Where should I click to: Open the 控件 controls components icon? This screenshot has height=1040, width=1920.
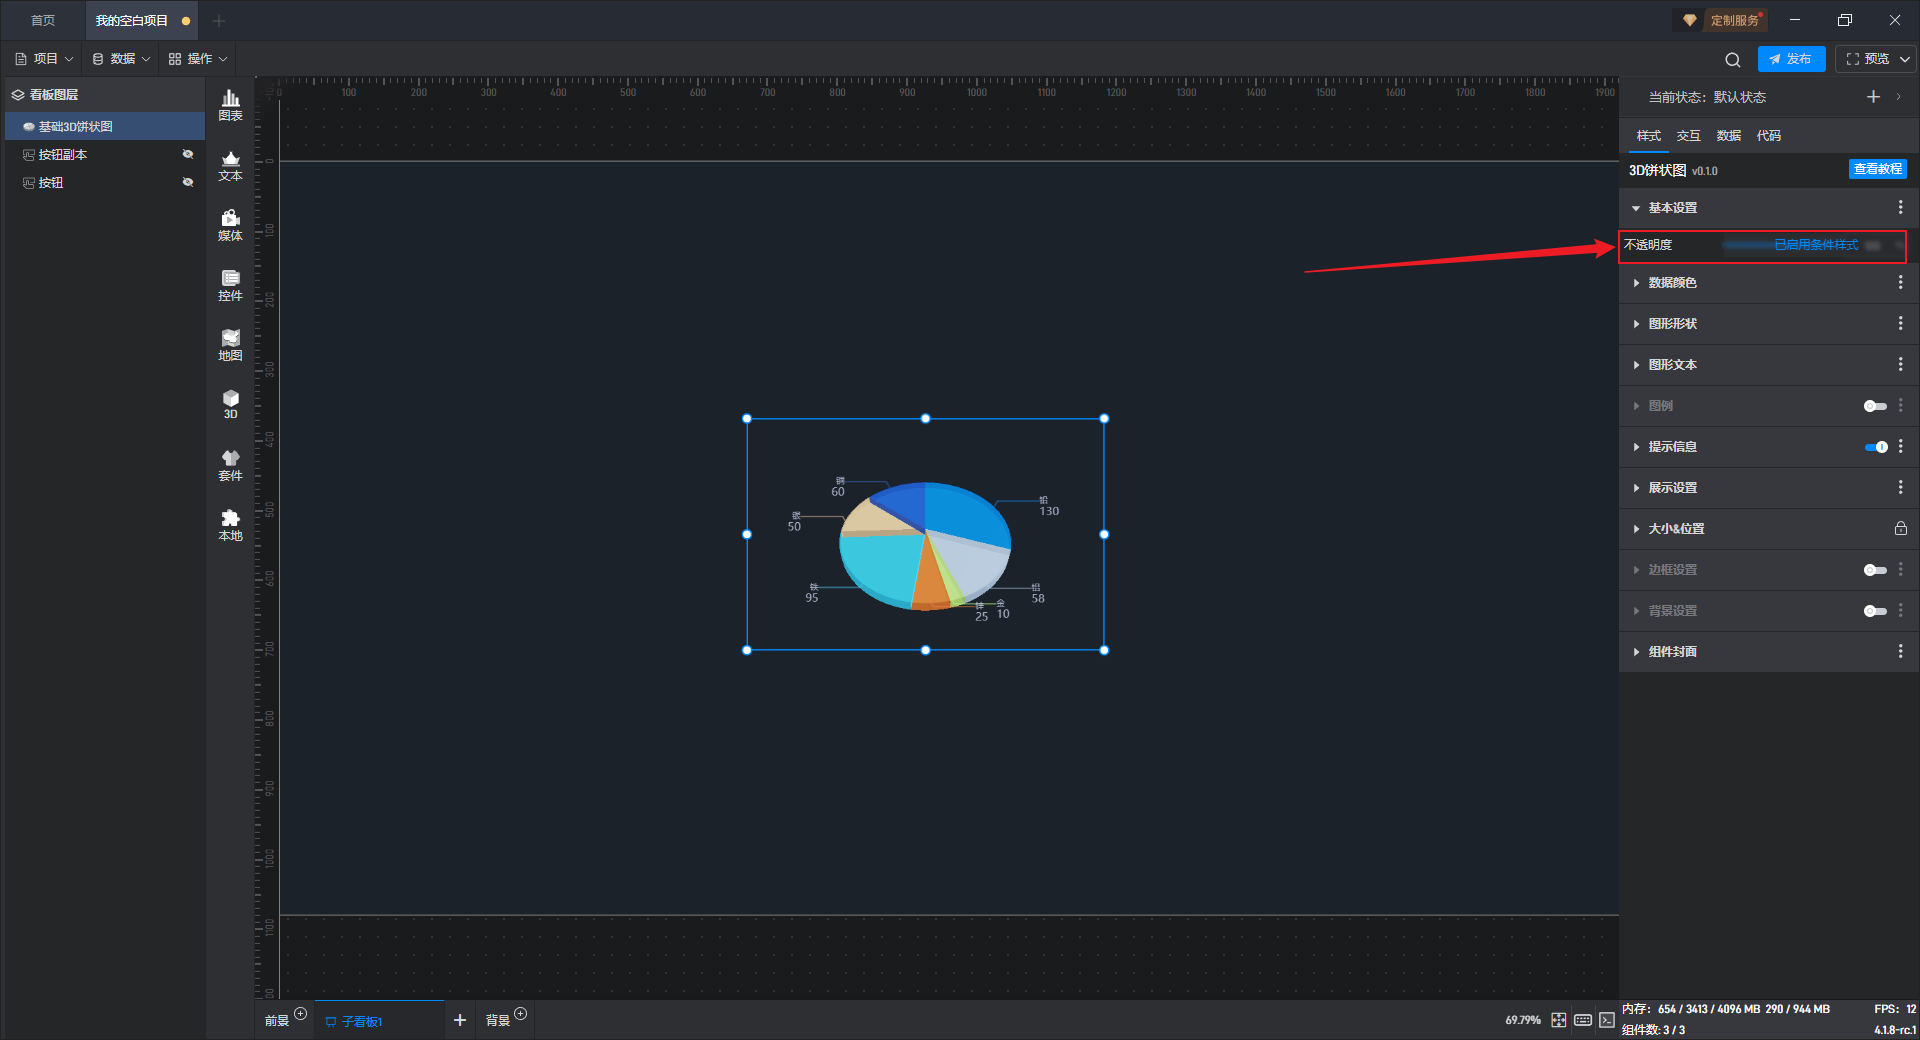[230, 285]
